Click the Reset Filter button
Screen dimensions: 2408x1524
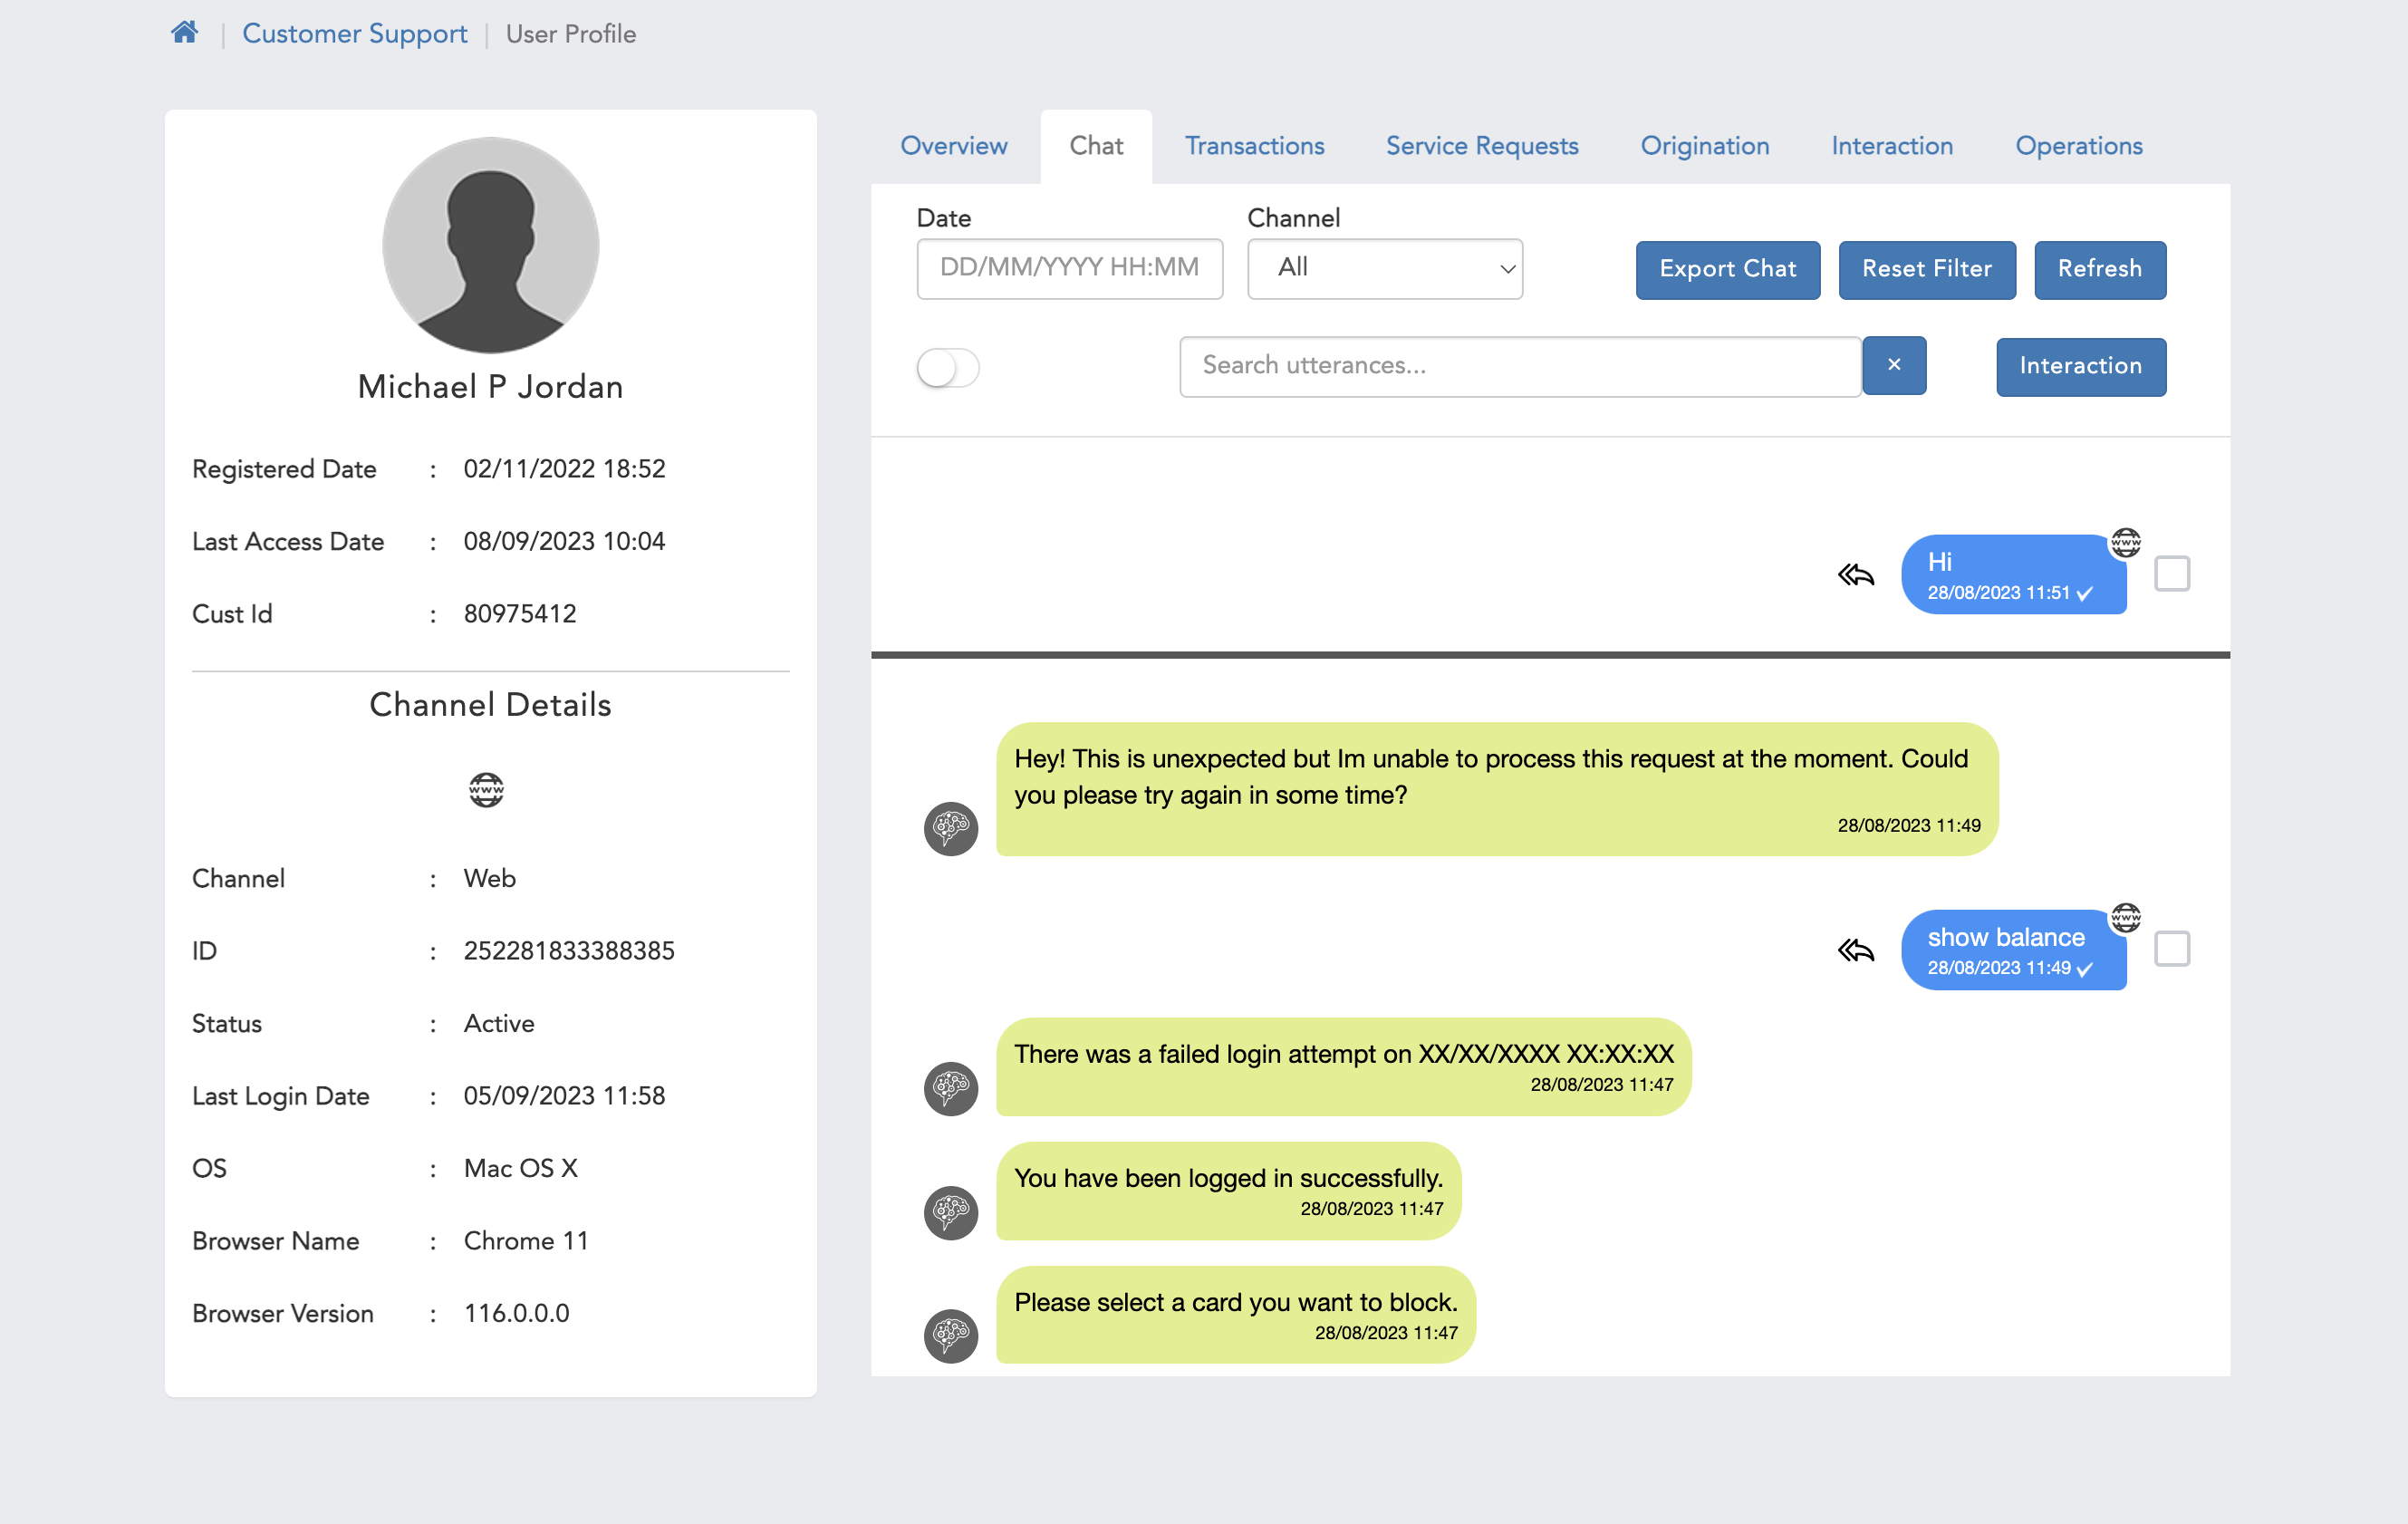click(1927, 270)
